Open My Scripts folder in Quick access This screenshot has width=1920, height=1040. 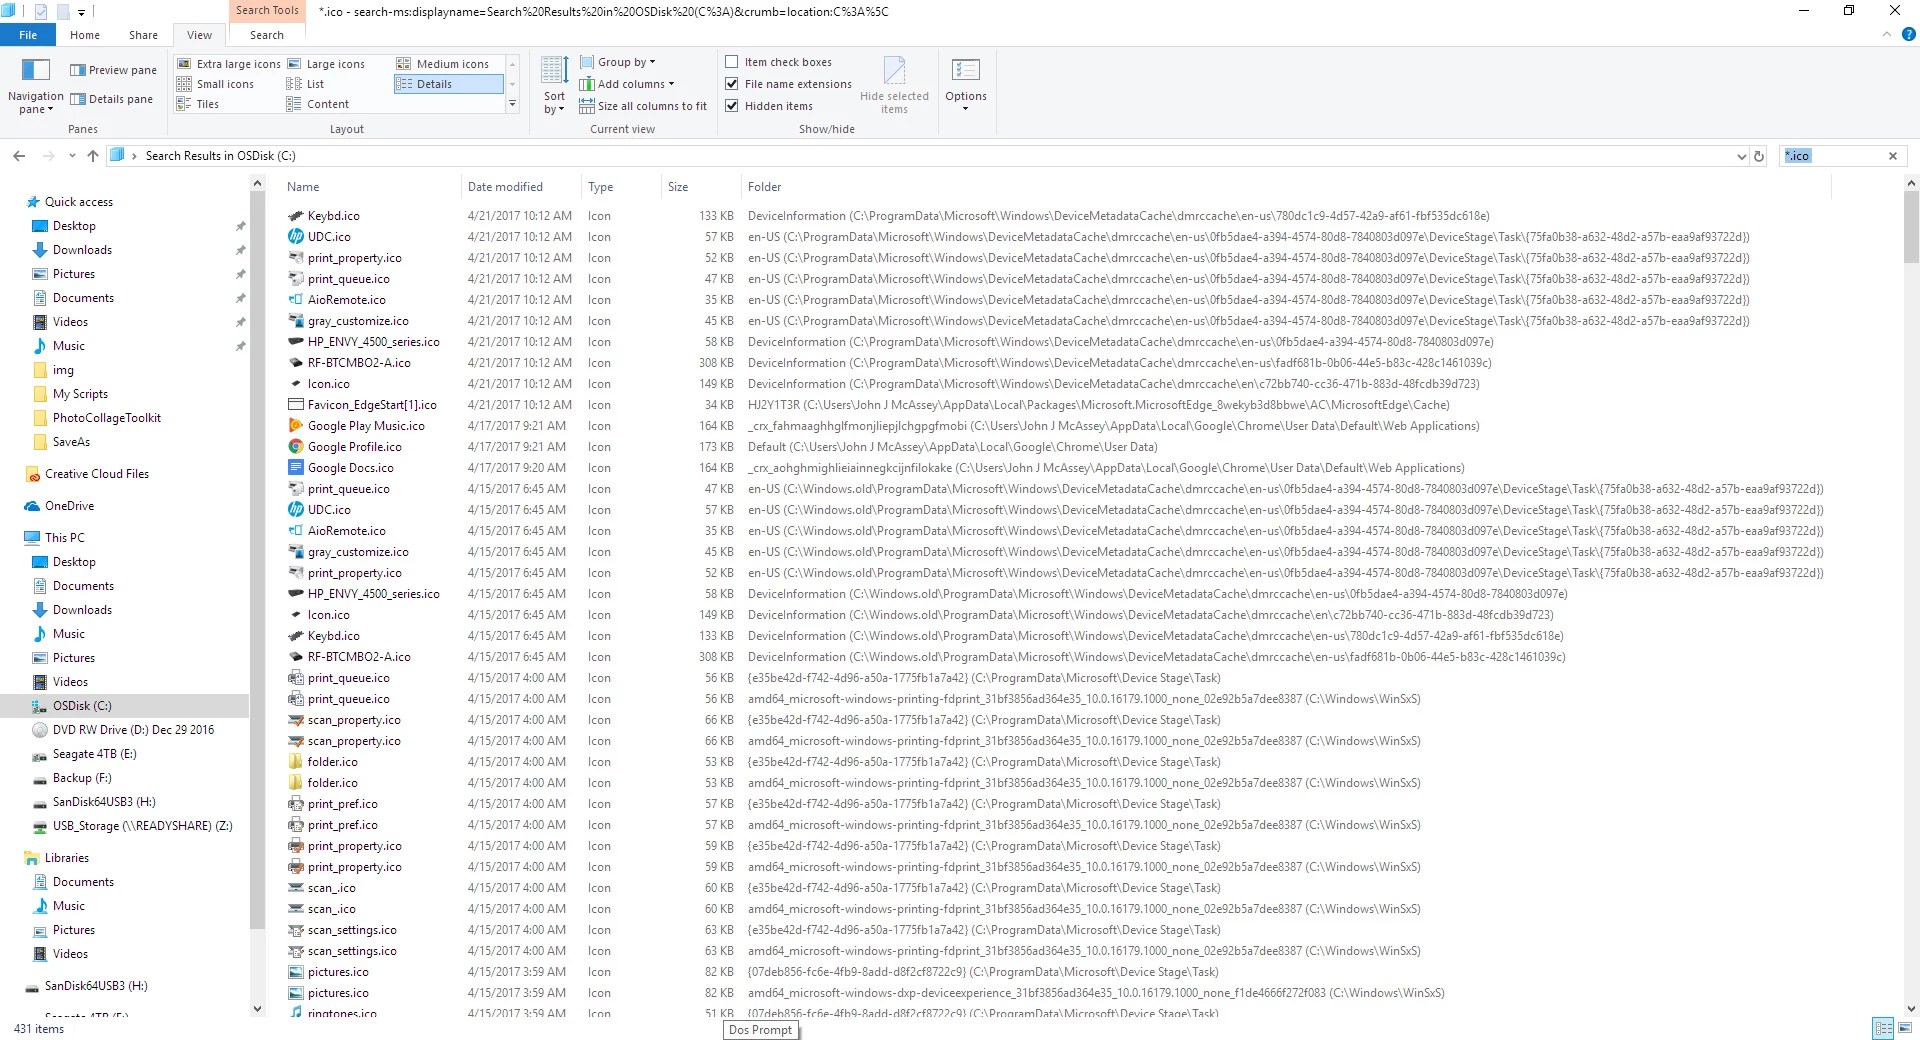click(x=80, y=394)
